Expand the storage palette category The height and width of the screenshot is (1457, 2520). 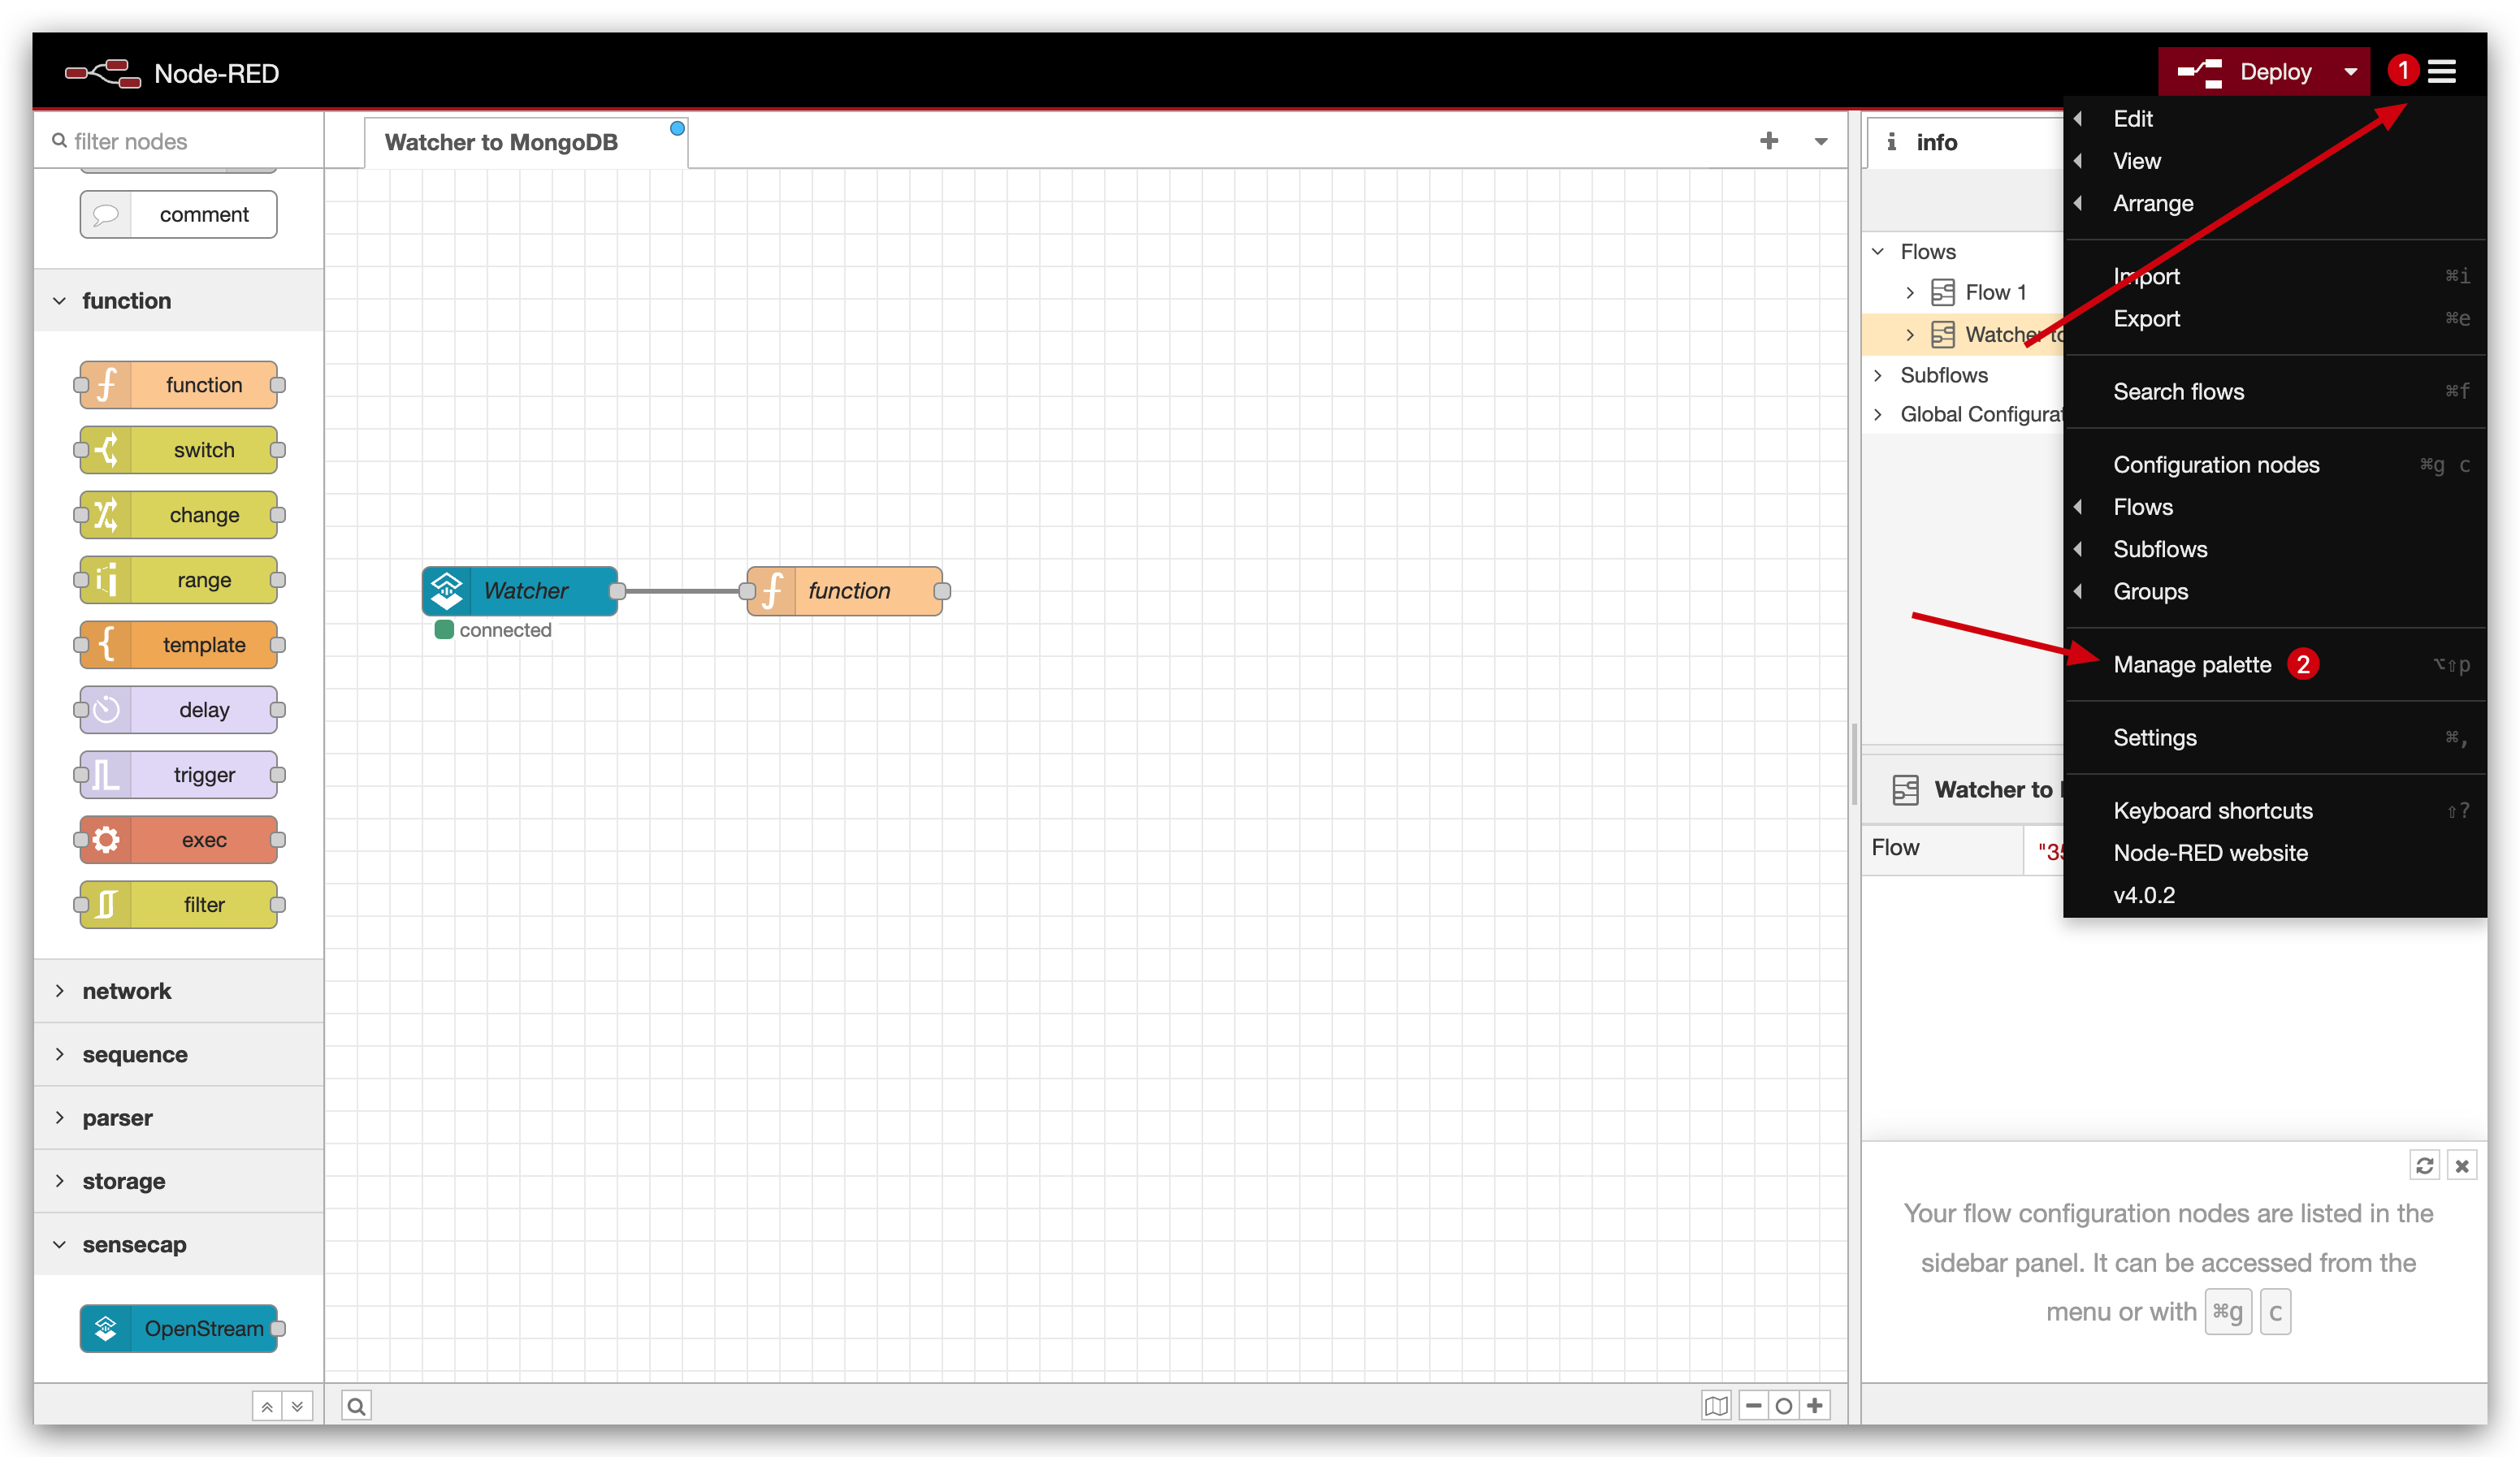click(178, 1181)
